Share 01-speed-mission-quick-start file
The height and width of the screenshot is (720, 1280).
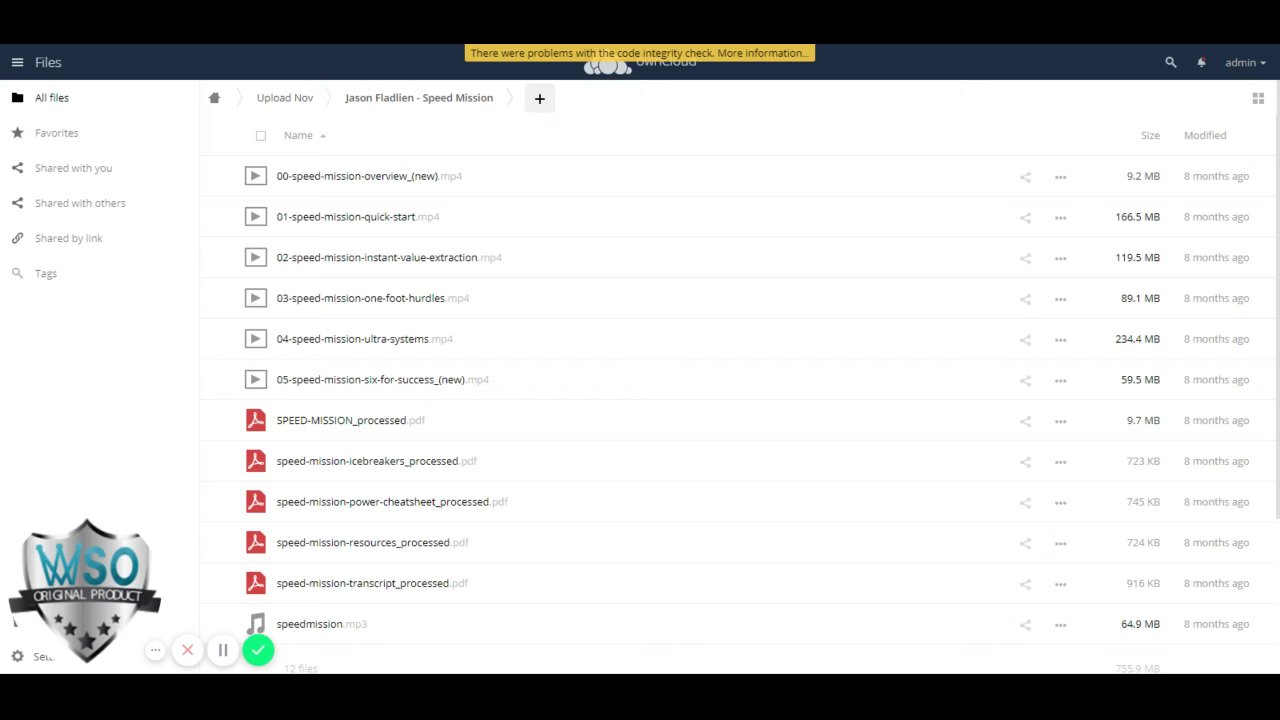1025,218
